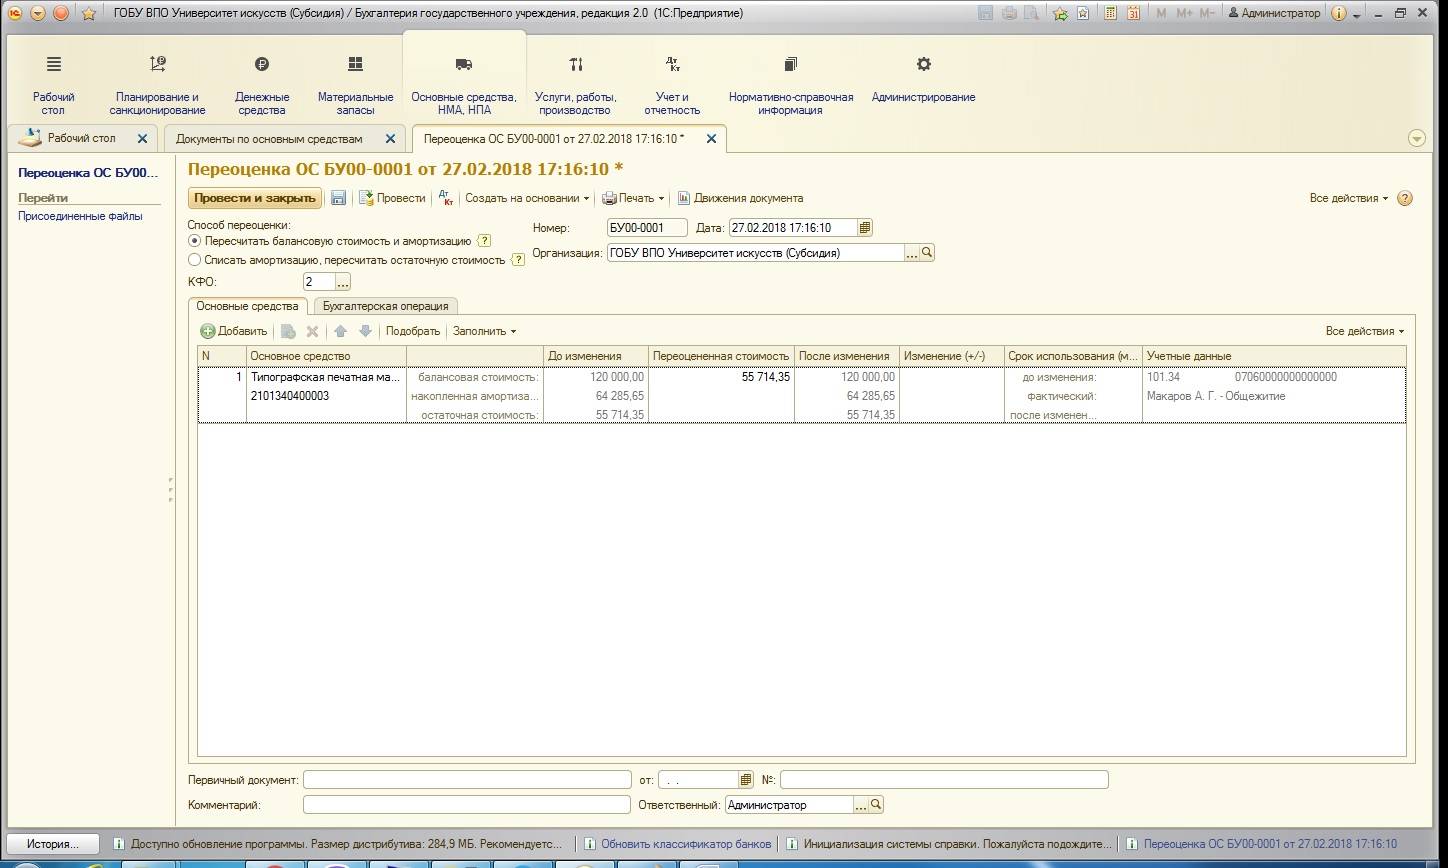Viewport: 1448px width, 868px height.
Task: Open Присоединенные файлы link
Action: pyautogui.click(x=80, y=216)
